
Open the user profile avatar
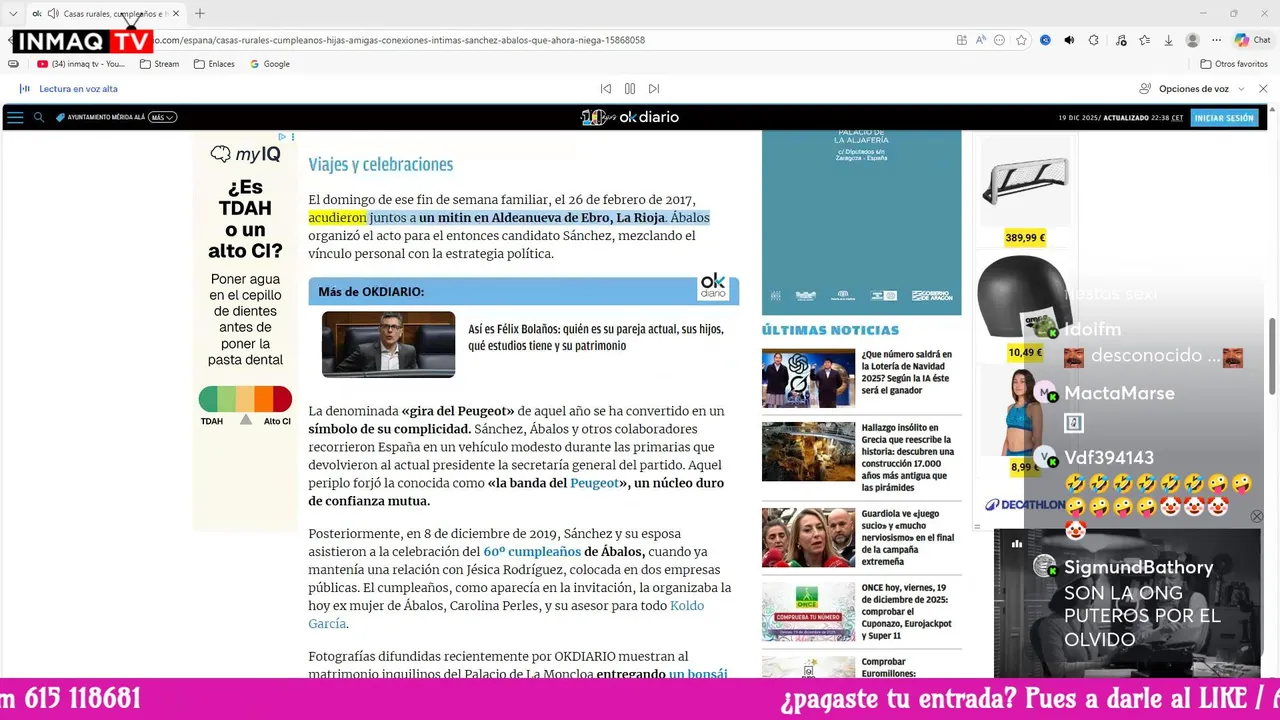tap(1192, 40)
